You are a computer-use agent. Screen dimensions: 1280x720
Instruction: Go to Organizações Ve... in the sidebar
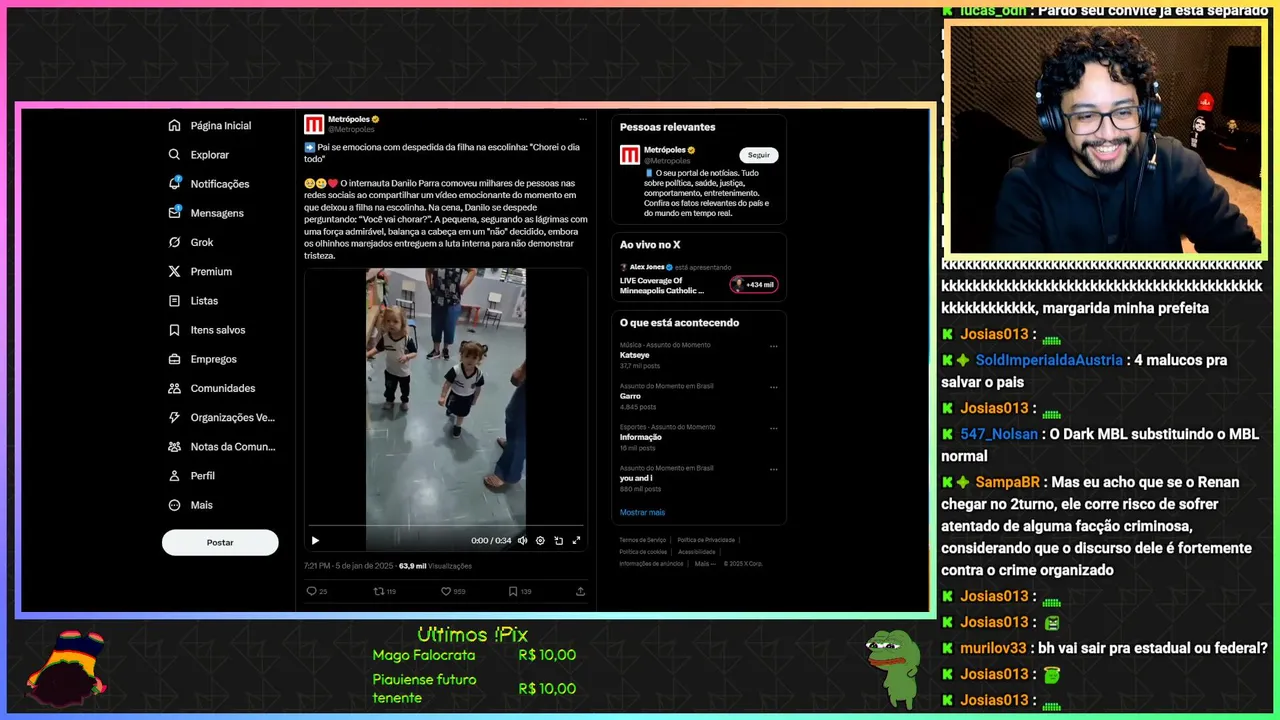click(222, 417)
